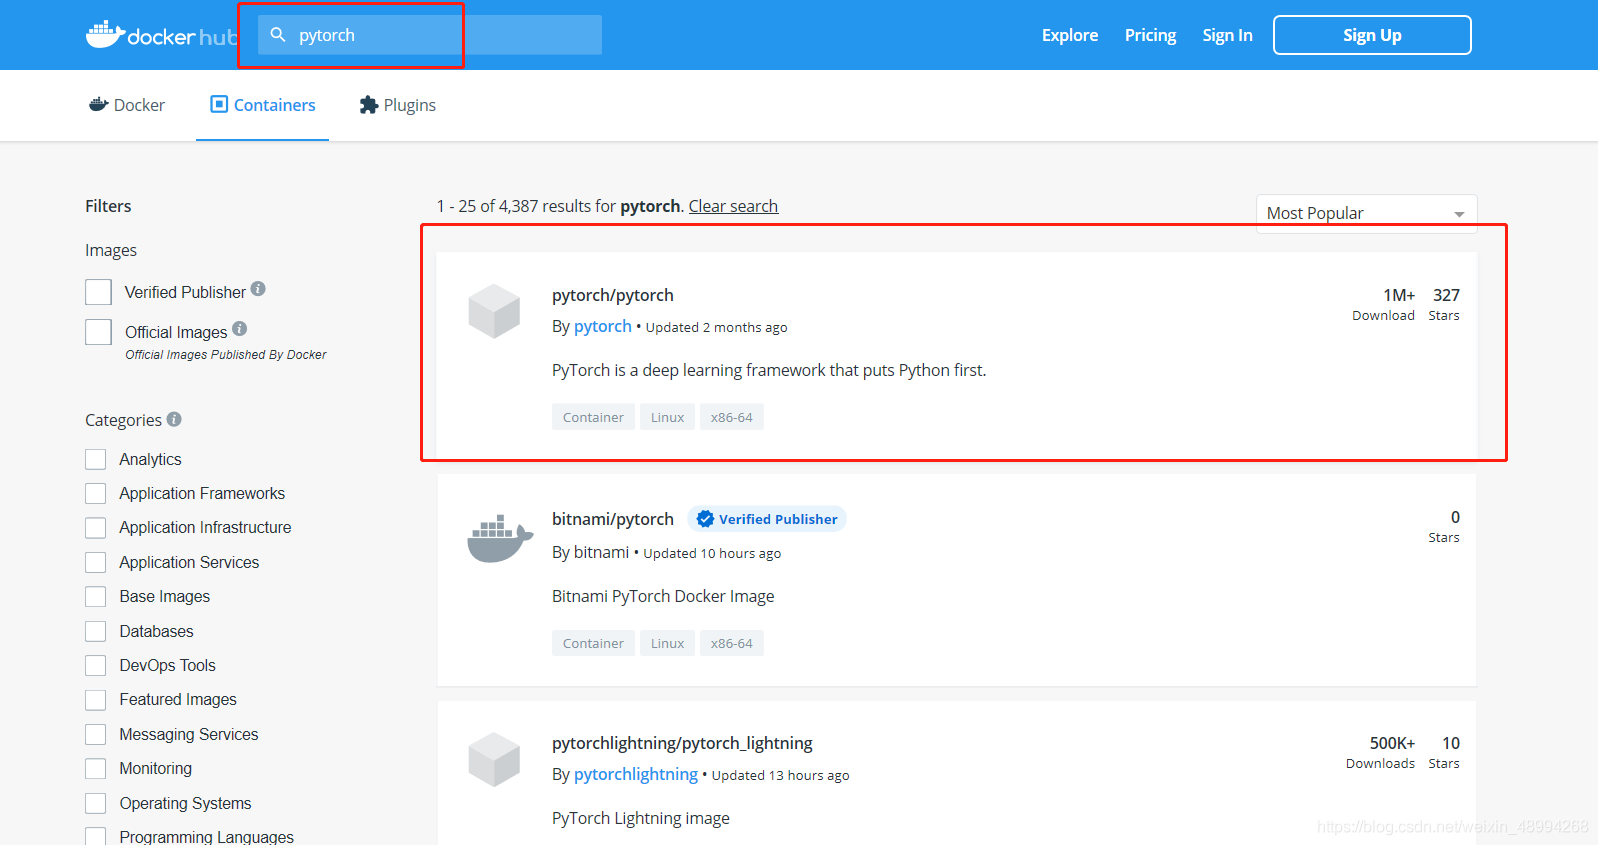The width and height of the screenshot is (1598, 845).
Task: Open Explore in the top navigation
Action: tap(1070, 35)
